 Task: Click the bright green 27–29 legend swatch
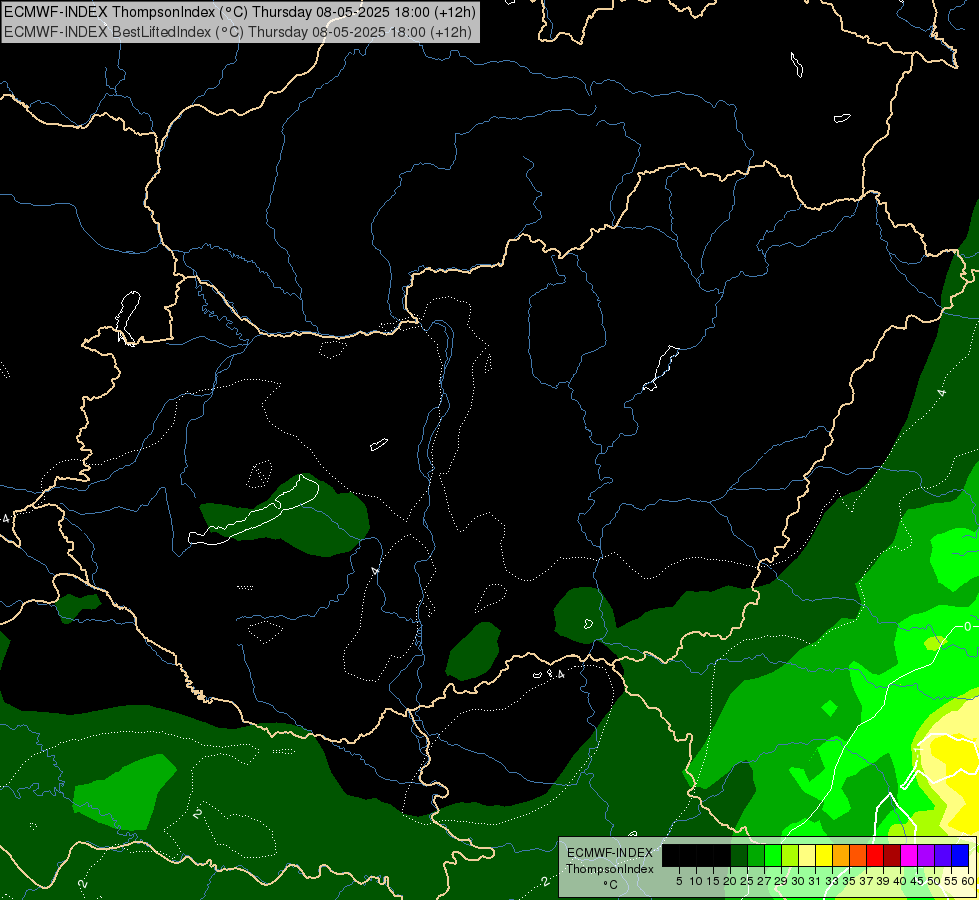[x=773, y=855]
